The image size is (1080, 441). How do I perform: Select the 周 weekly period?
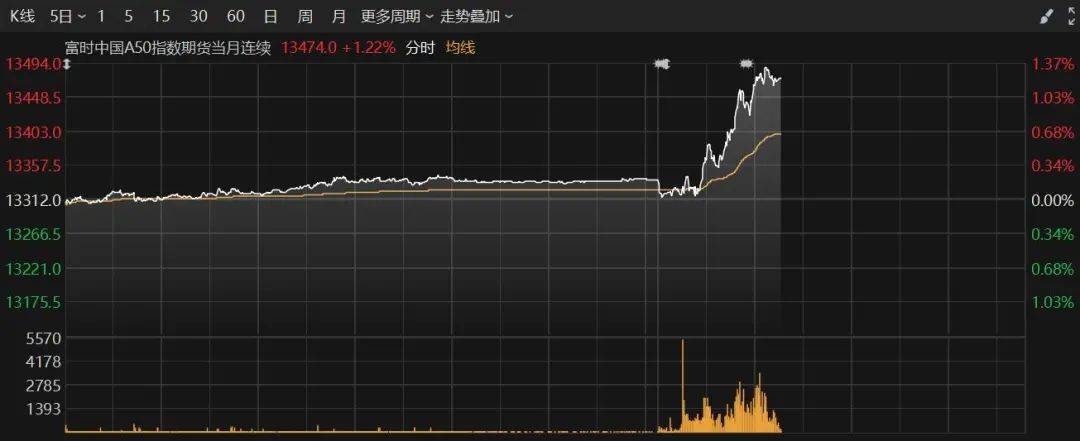305,16
